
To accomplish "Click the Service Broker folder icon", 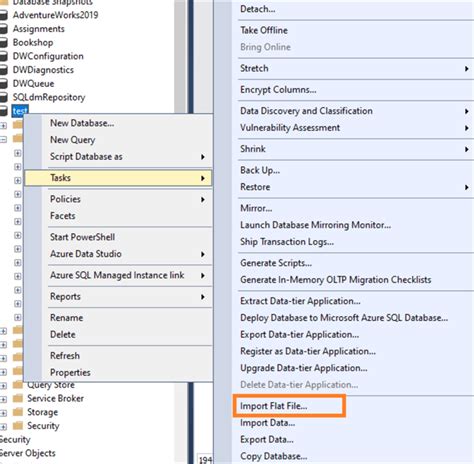I will point(18,398).
